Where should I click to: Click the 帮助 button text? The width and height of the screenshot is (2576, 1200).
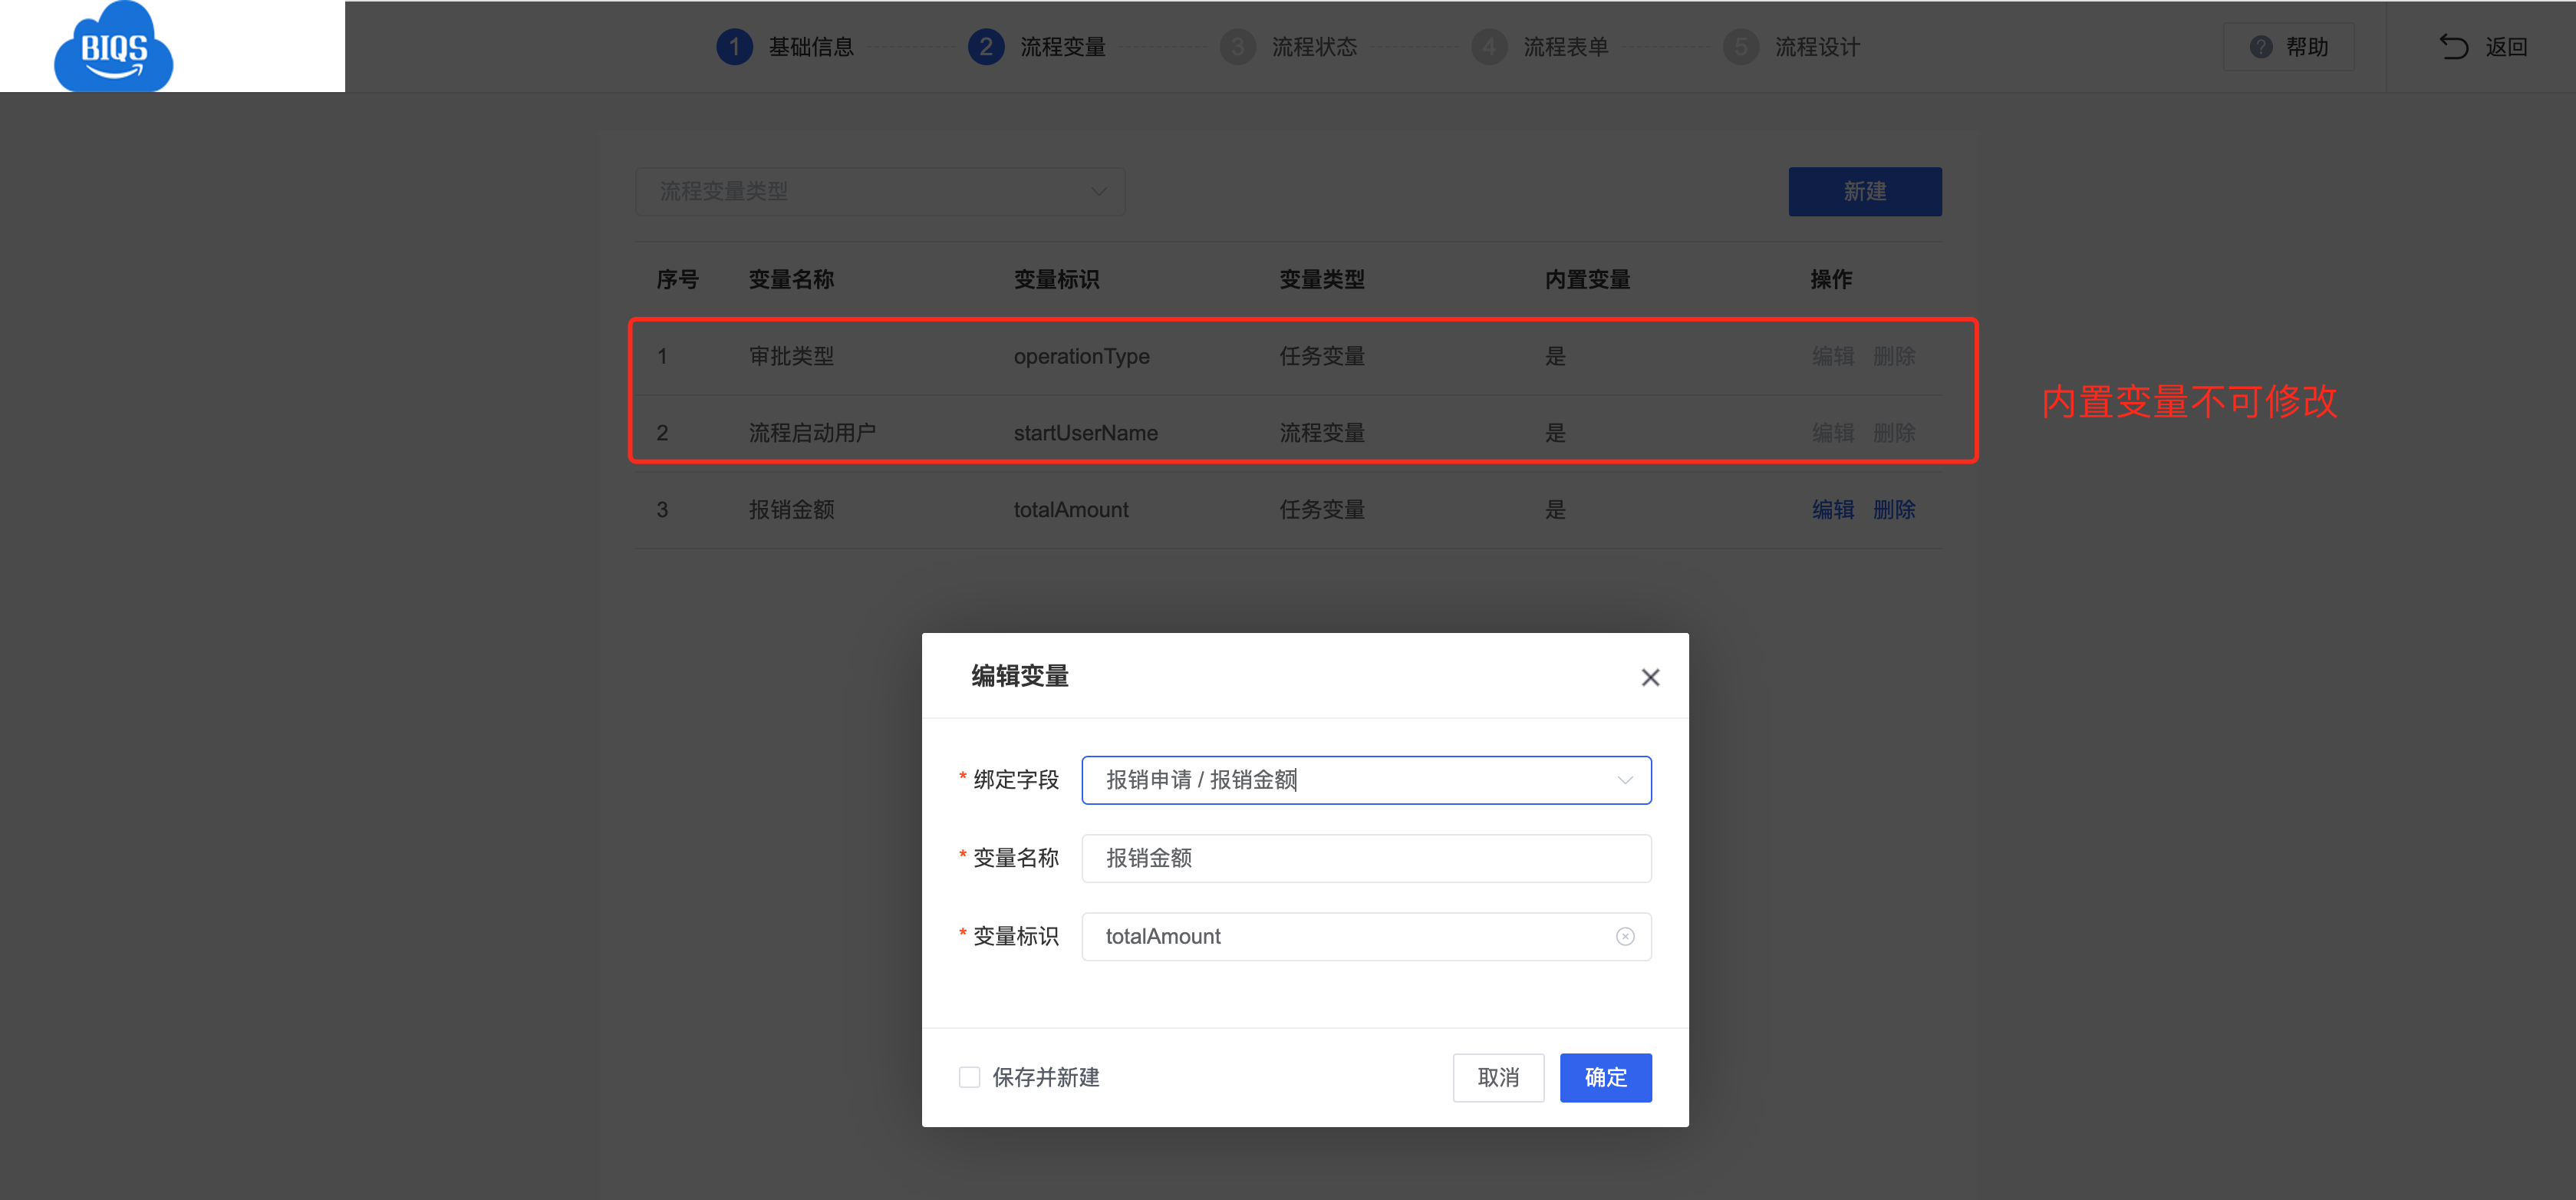click(2307, 47)
